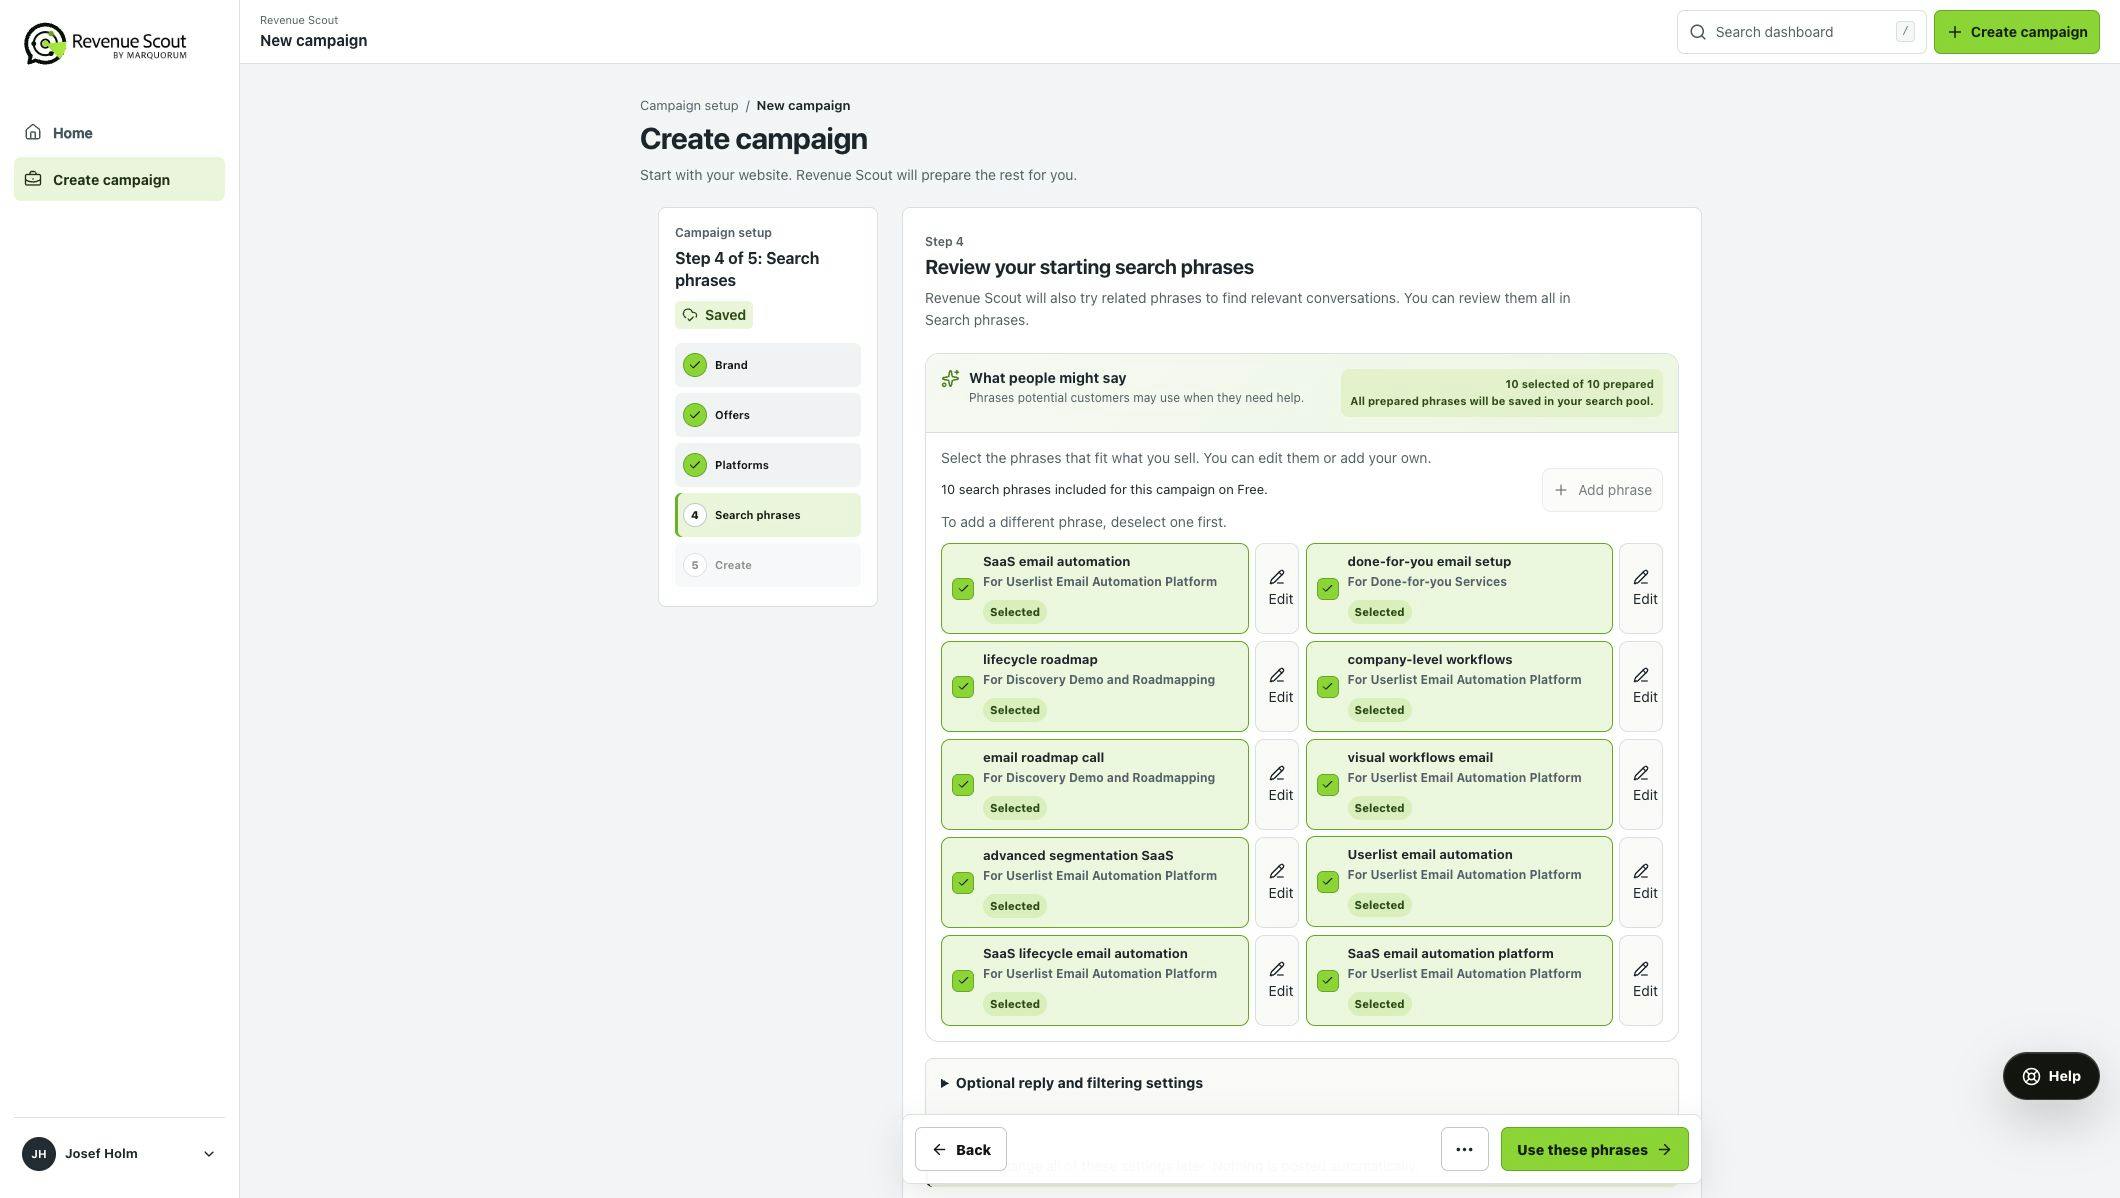Edit the 'lifecycle roadmap' phrase

click(x=1277, y=686)
